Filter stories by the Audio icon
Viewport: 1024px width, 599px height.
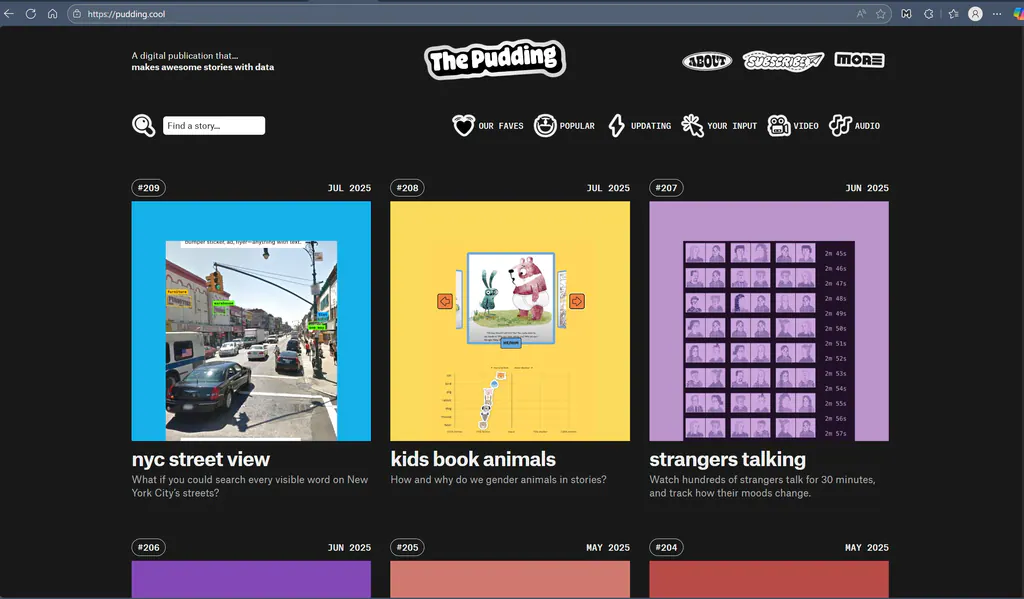point(840,126)
